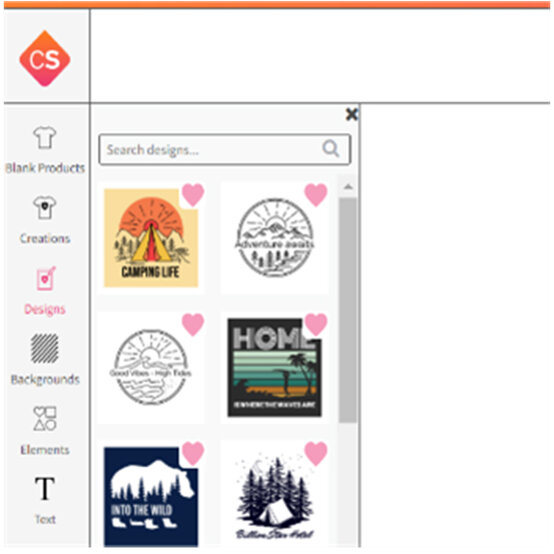Select the Text tool icon
This screenshot has height=554, width=554.
pos(45,489)
